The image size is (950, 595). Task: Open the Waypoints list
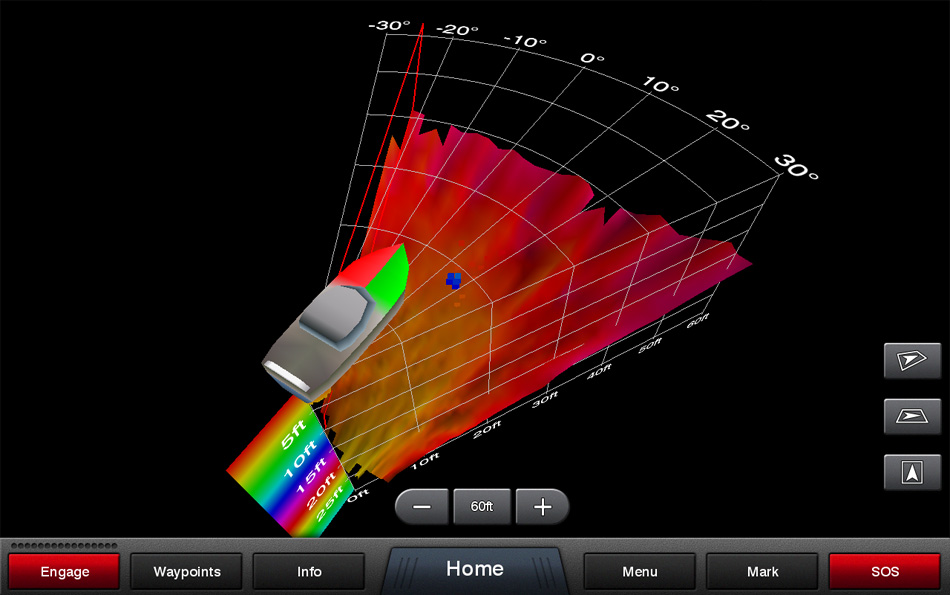pos(187,572)
